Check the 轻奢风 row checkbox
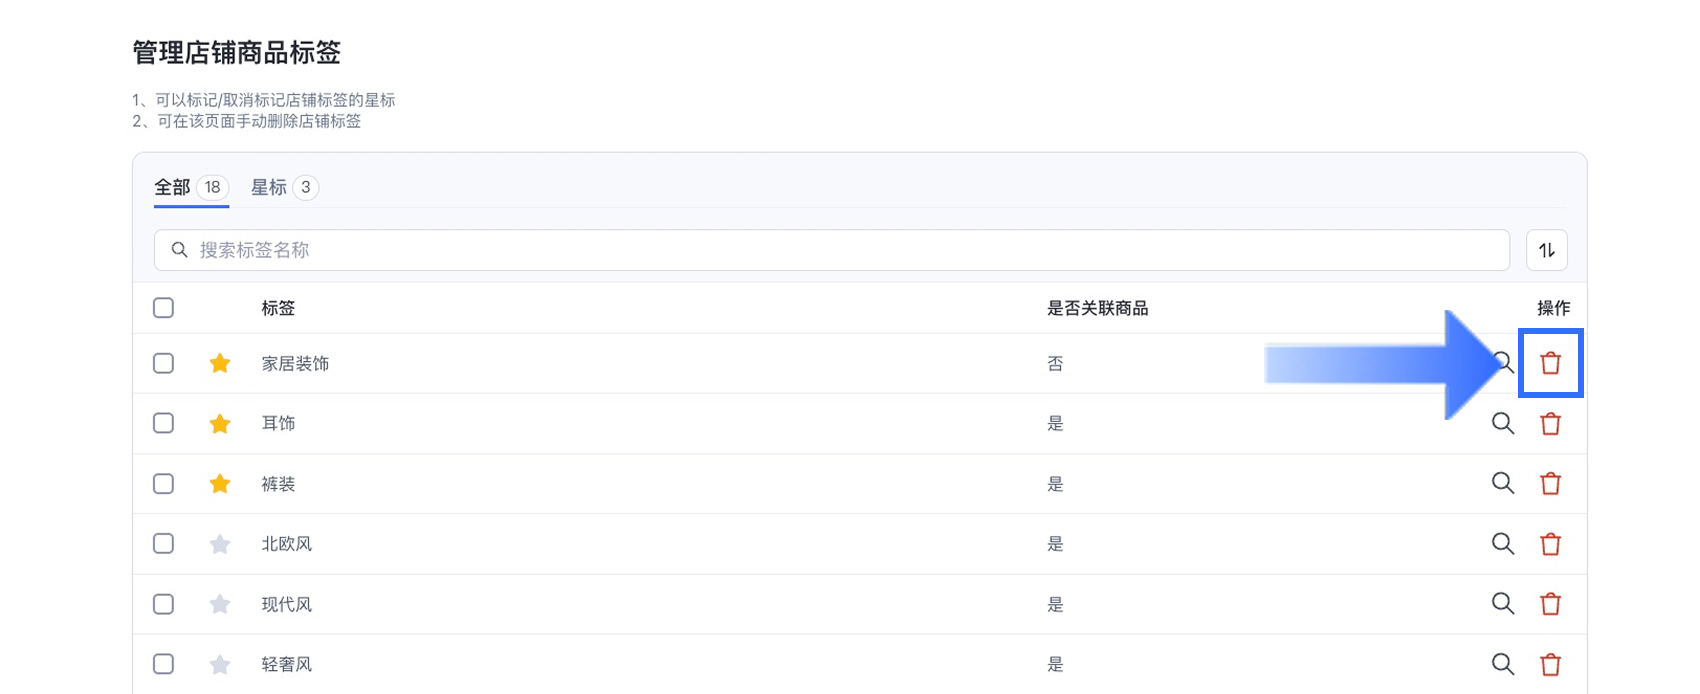The image size is (1700, 694). tap(163, 664)
